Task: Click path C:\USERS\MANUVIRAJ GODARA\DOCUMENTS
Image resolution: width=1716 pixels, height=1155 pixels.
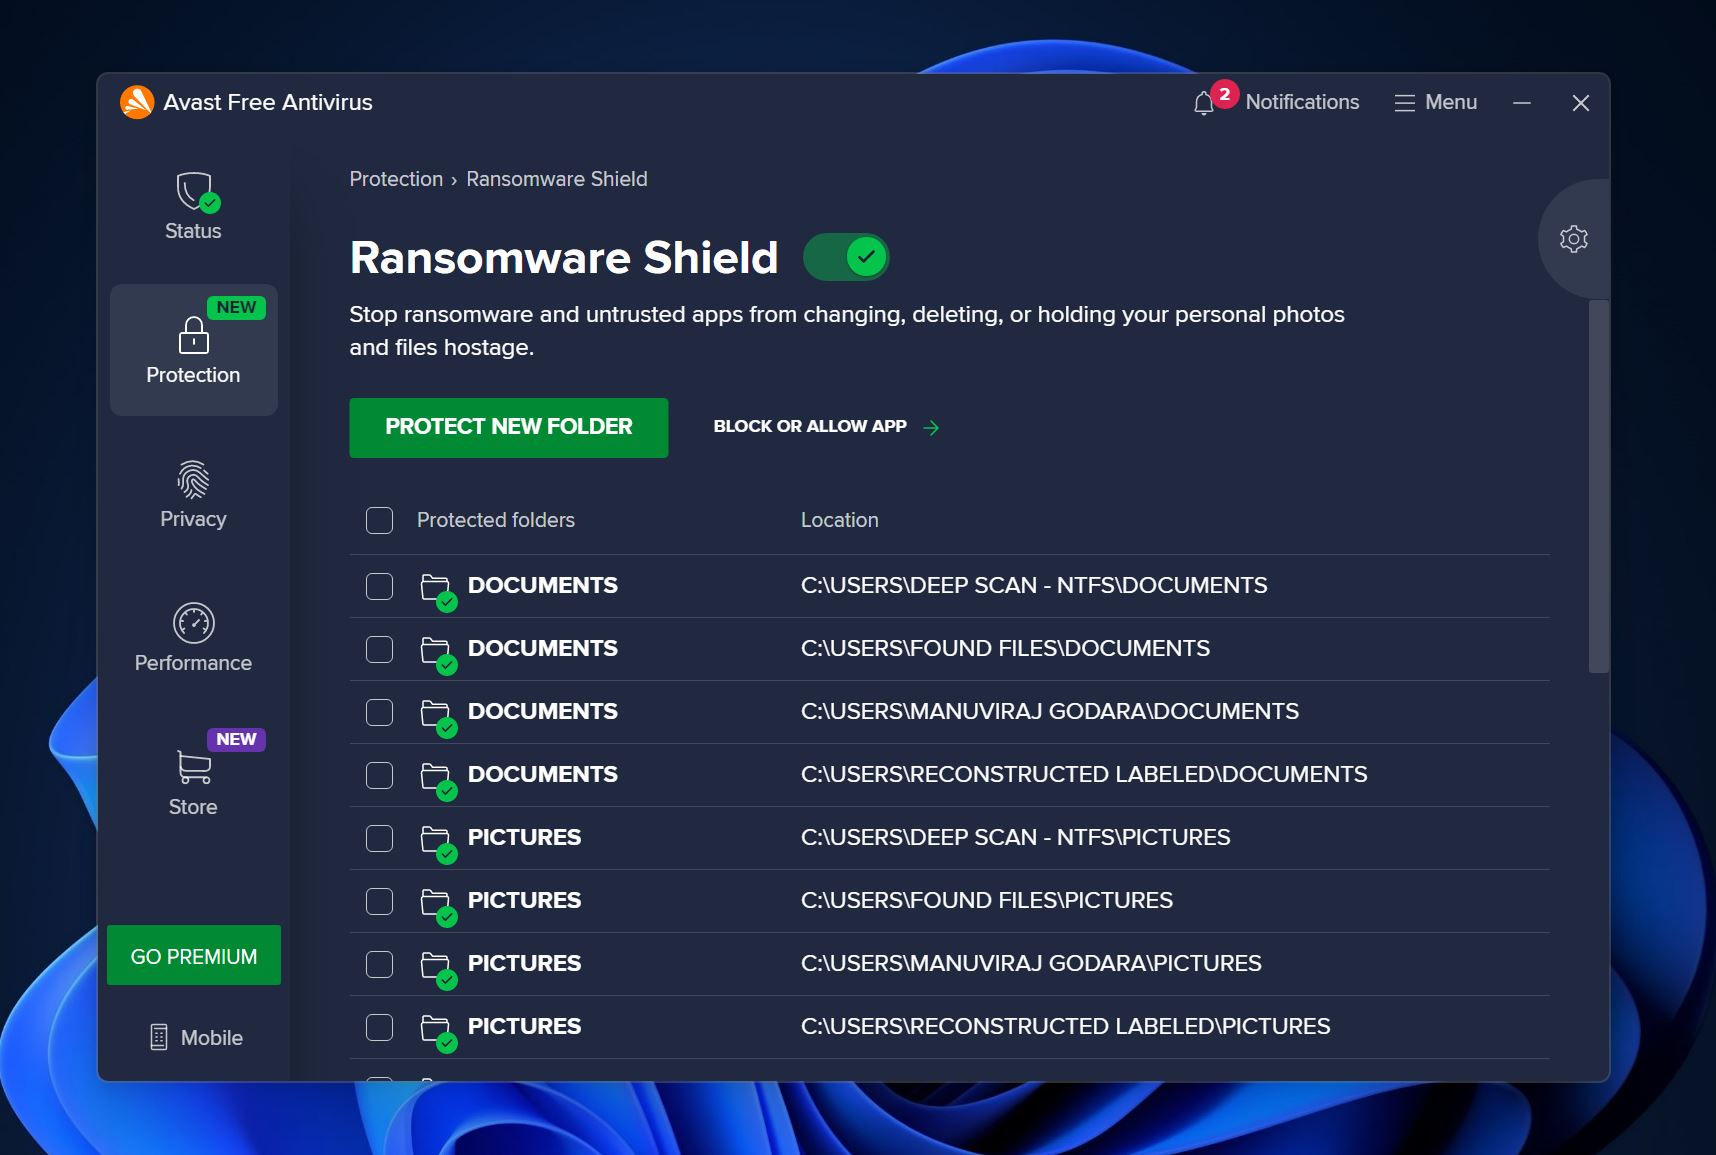Action: pyautogui.click(x=1050, y=711)
